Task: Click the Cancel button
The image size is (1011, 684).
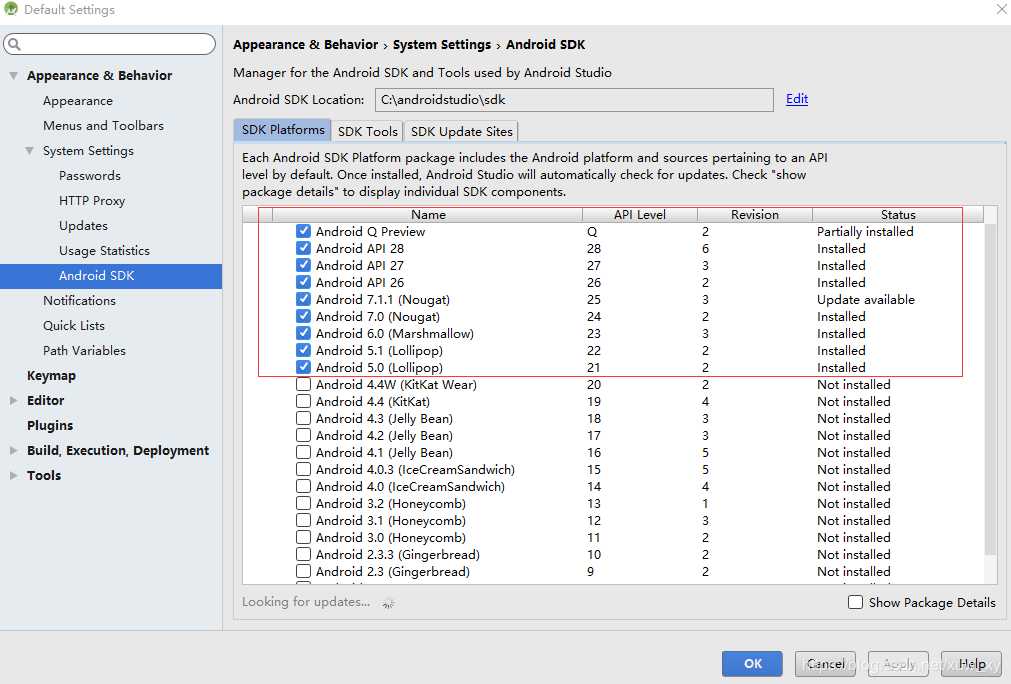Action: (x=825, y=663)
